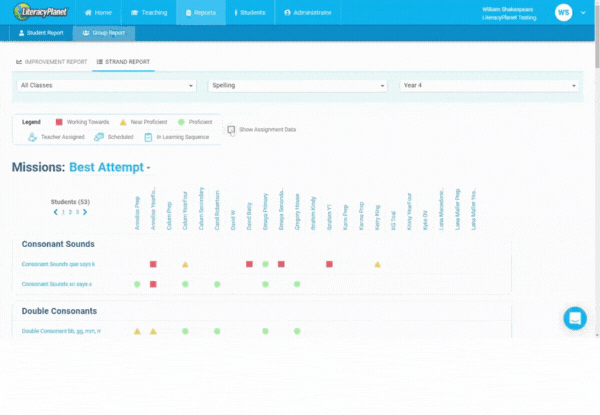
Task: Click the Scheduled legend icon
Action: click(x=99, y=136)
